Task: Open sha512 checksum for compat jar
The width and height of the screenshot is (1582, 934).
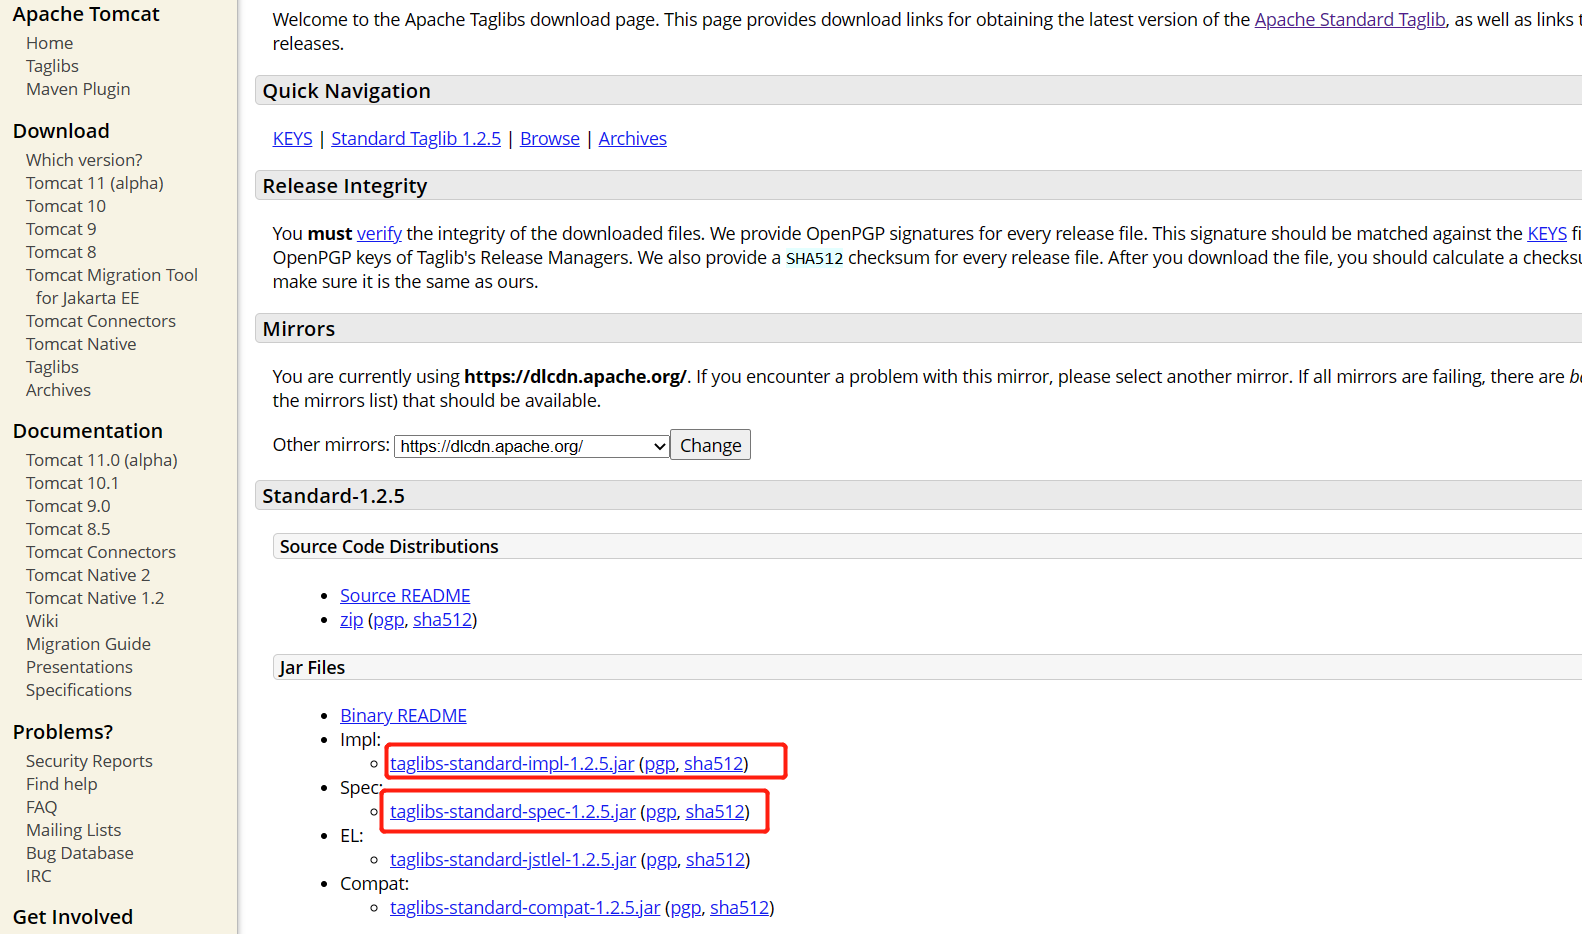Action: point(739,908)
